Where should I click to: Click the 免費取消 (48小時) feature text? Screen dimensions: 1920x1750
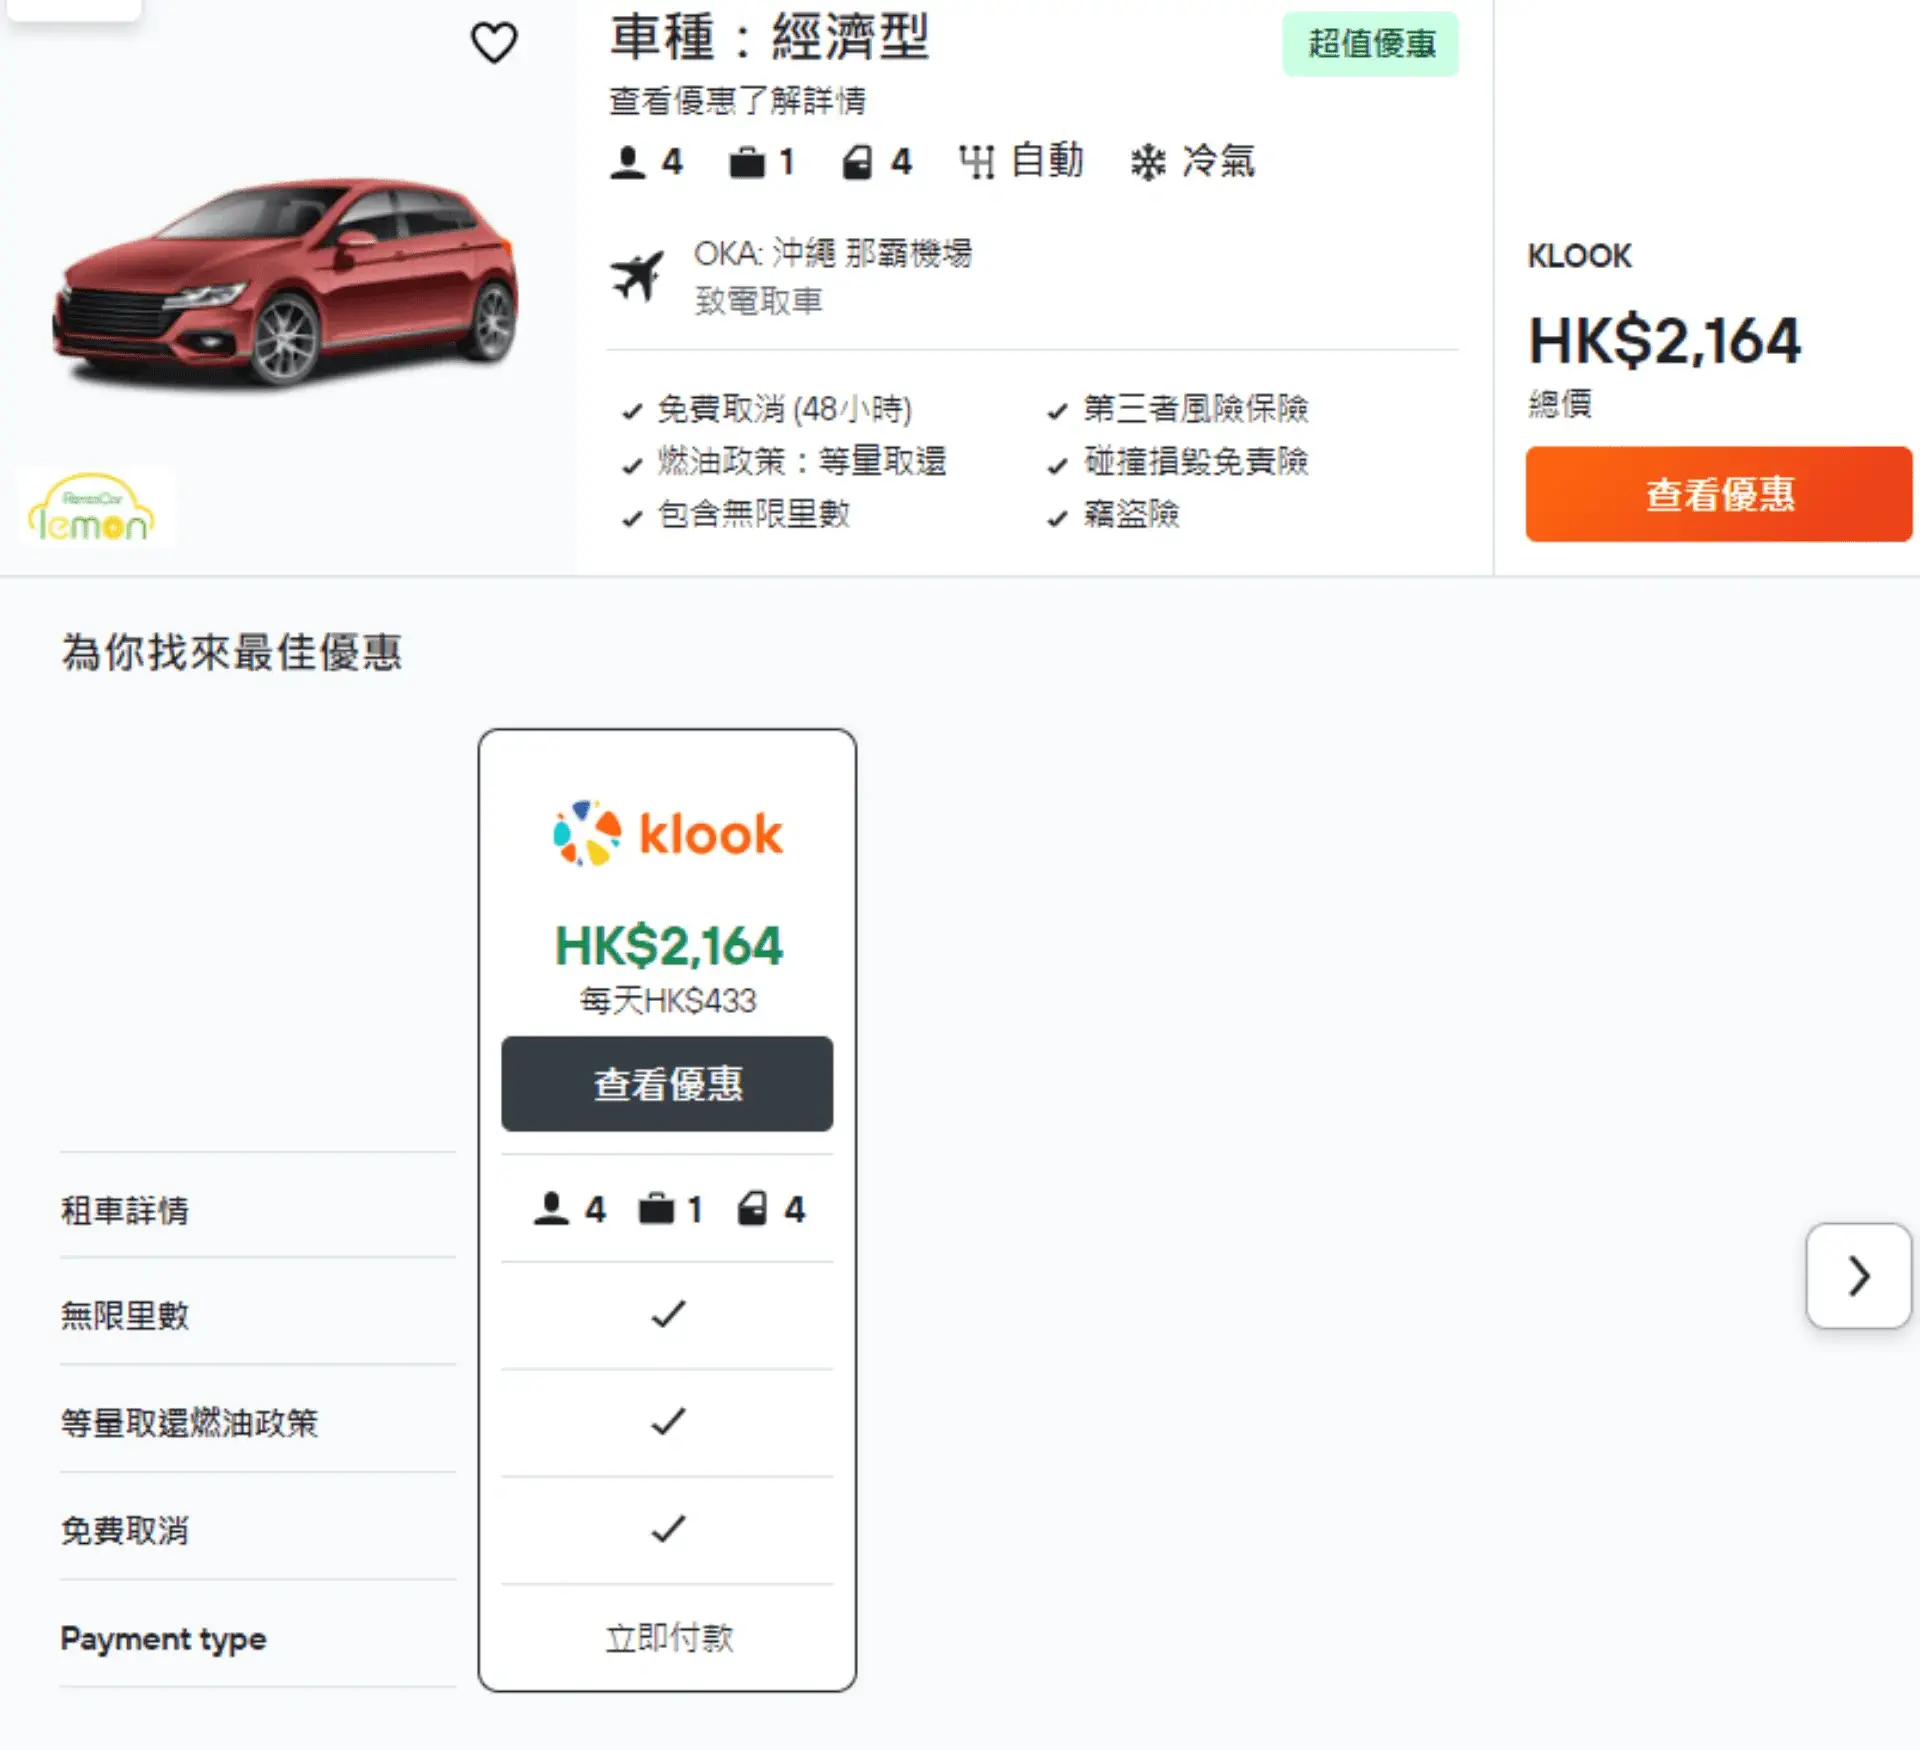coord(784,409)
